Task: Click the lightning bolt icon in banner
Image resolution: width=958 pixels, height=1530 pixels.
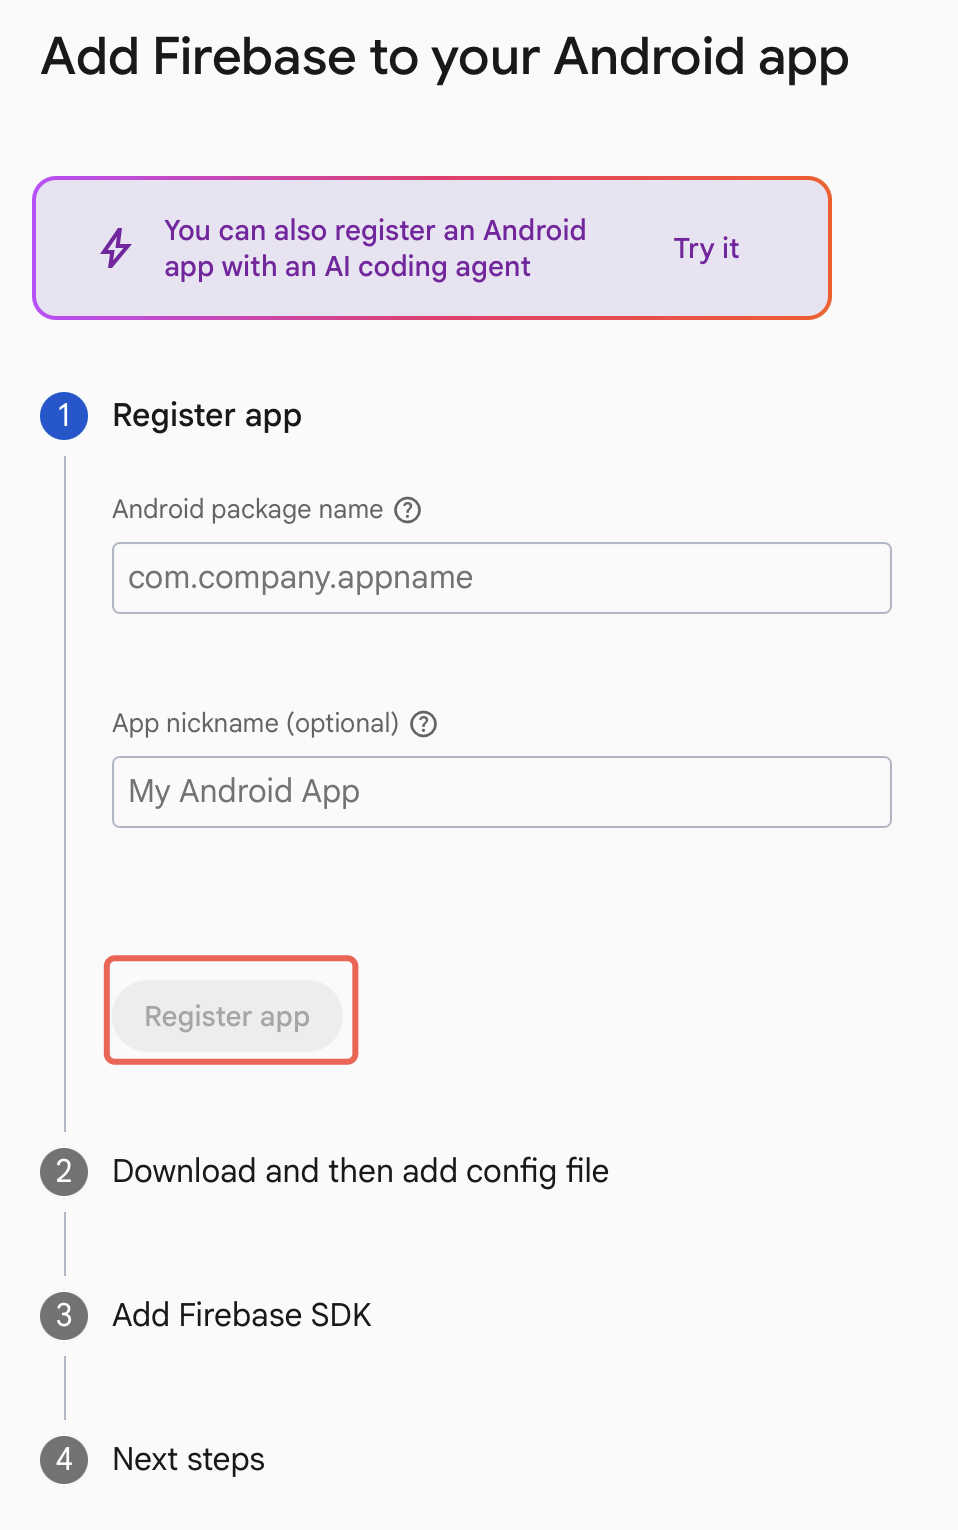Action: tap(116, 248)
